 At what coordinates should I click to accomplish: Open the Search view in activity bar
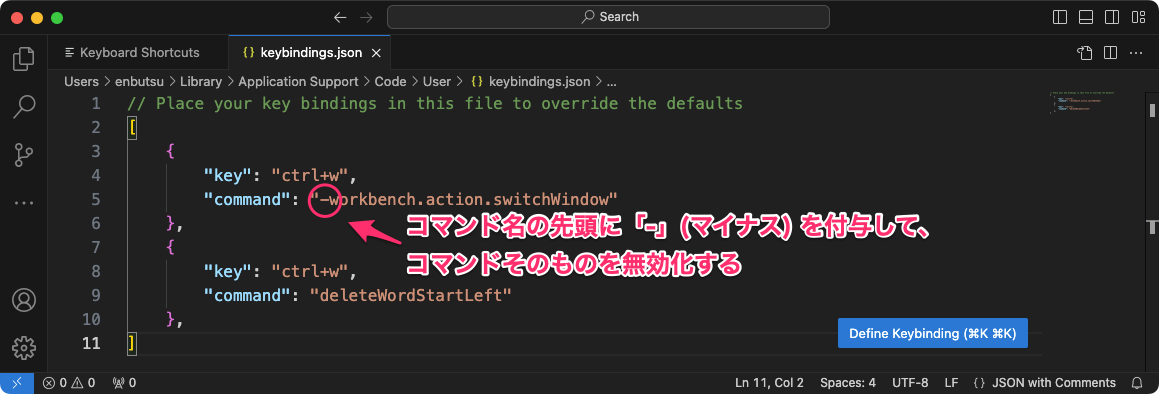(x=24, y=107)
